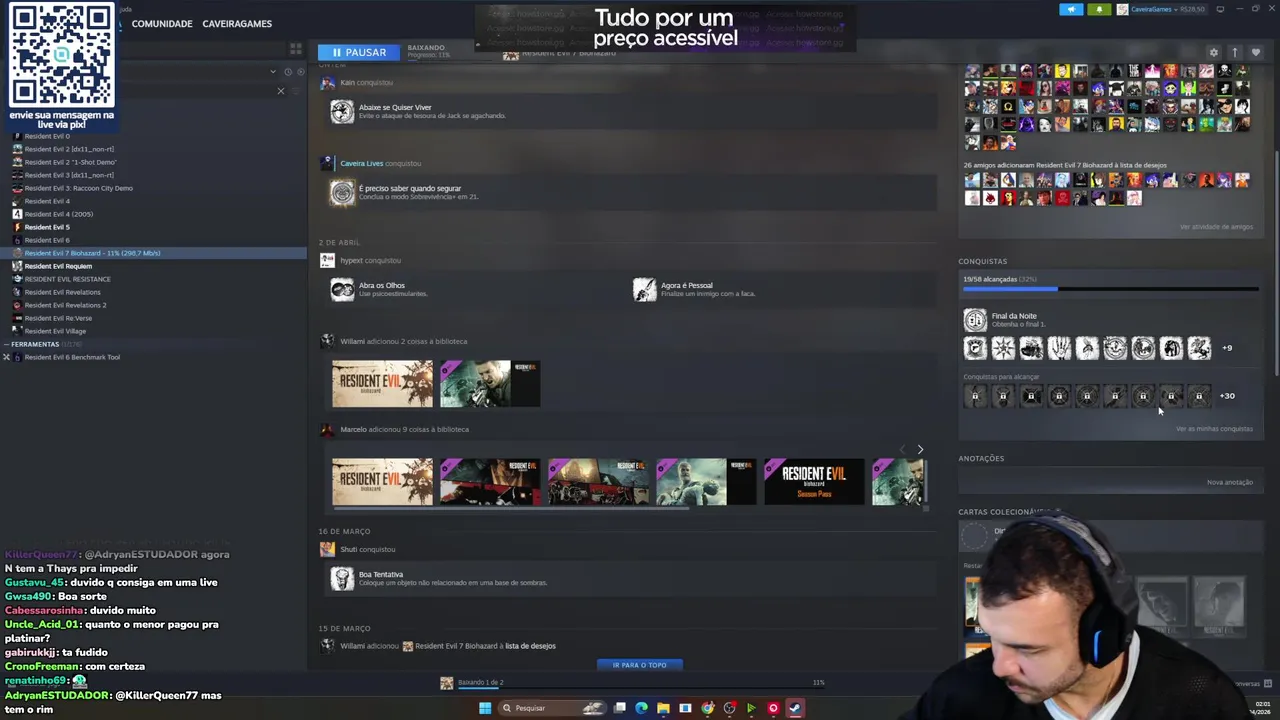Switch library to grid view icon
Image resolution: width=1280 pixels, height=720 pixels.
pyautogui.click(x=295, y=48)
